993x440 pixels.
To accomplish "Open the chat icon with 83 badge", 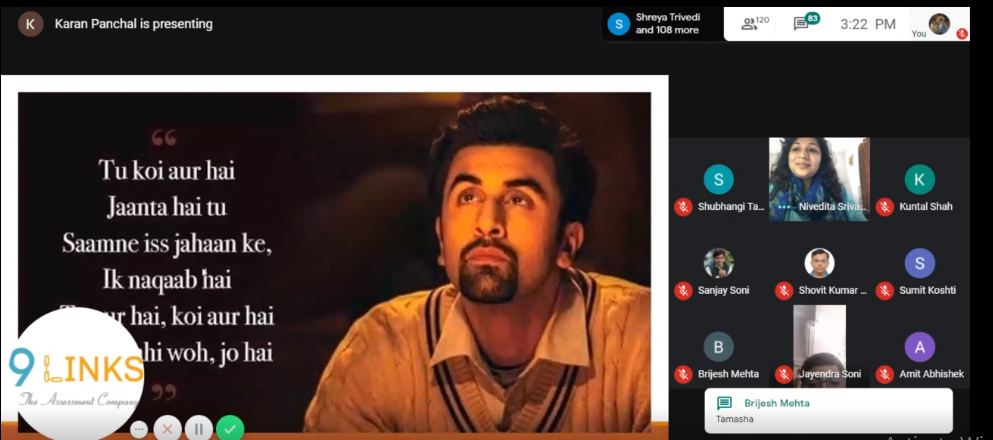I will click(x=806, y=23).
